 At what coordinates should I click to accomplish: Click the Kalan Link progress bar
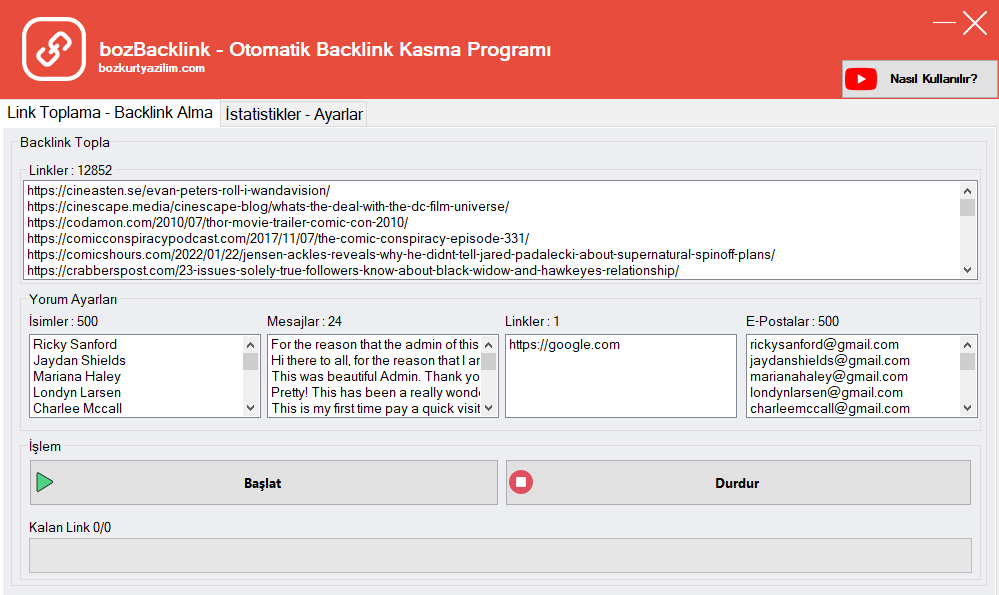click(x=500, y=556)
